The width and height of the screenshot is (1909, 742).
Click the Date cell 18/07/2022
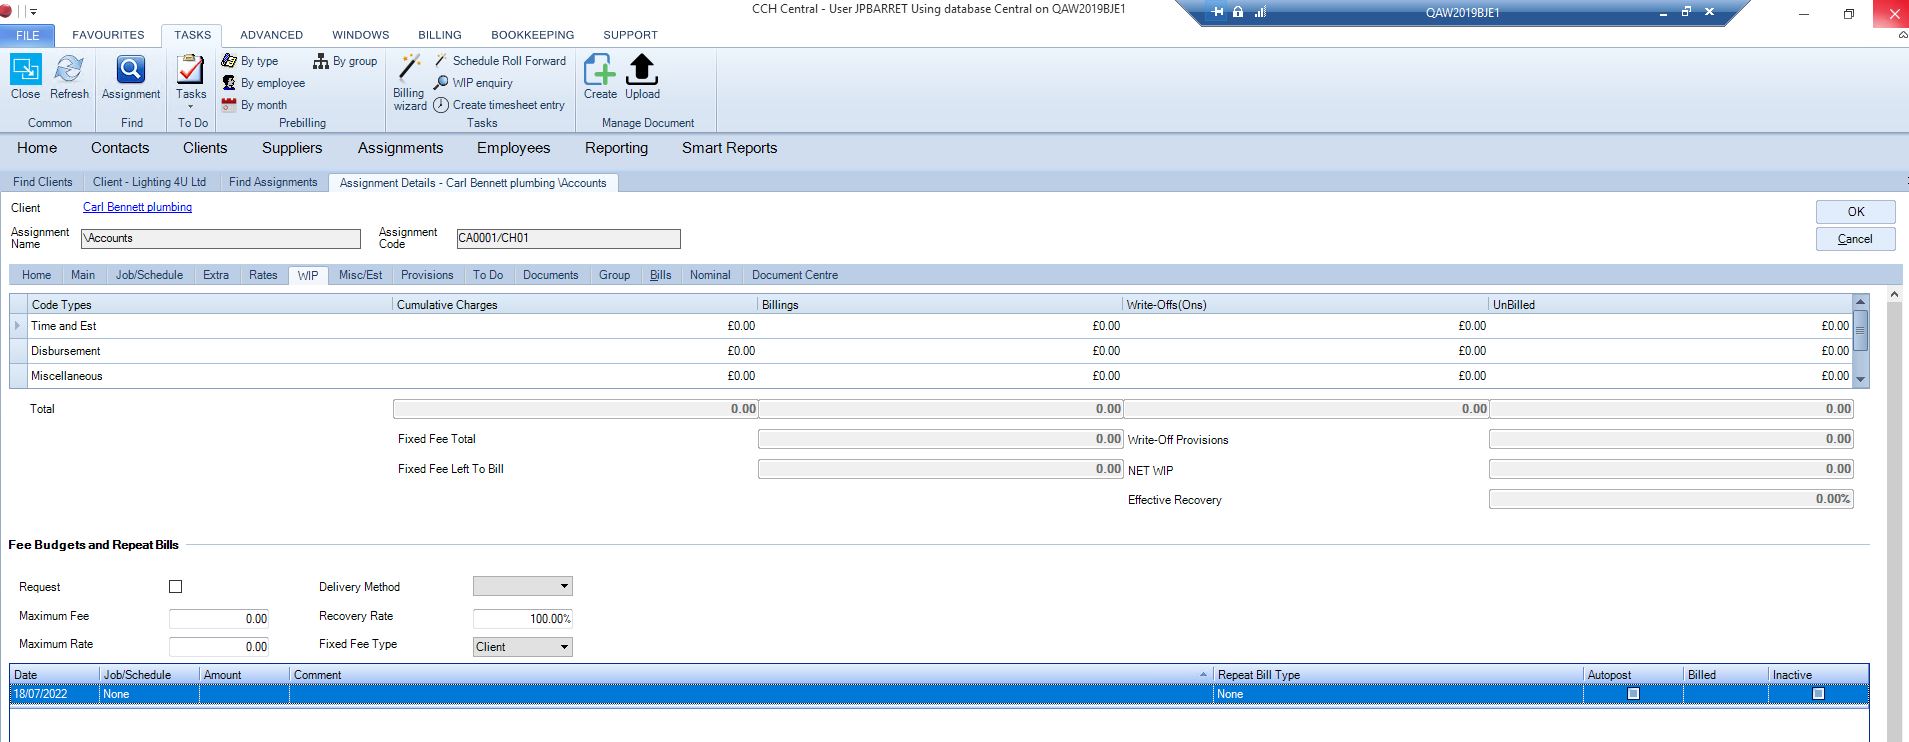click(55, 694)
